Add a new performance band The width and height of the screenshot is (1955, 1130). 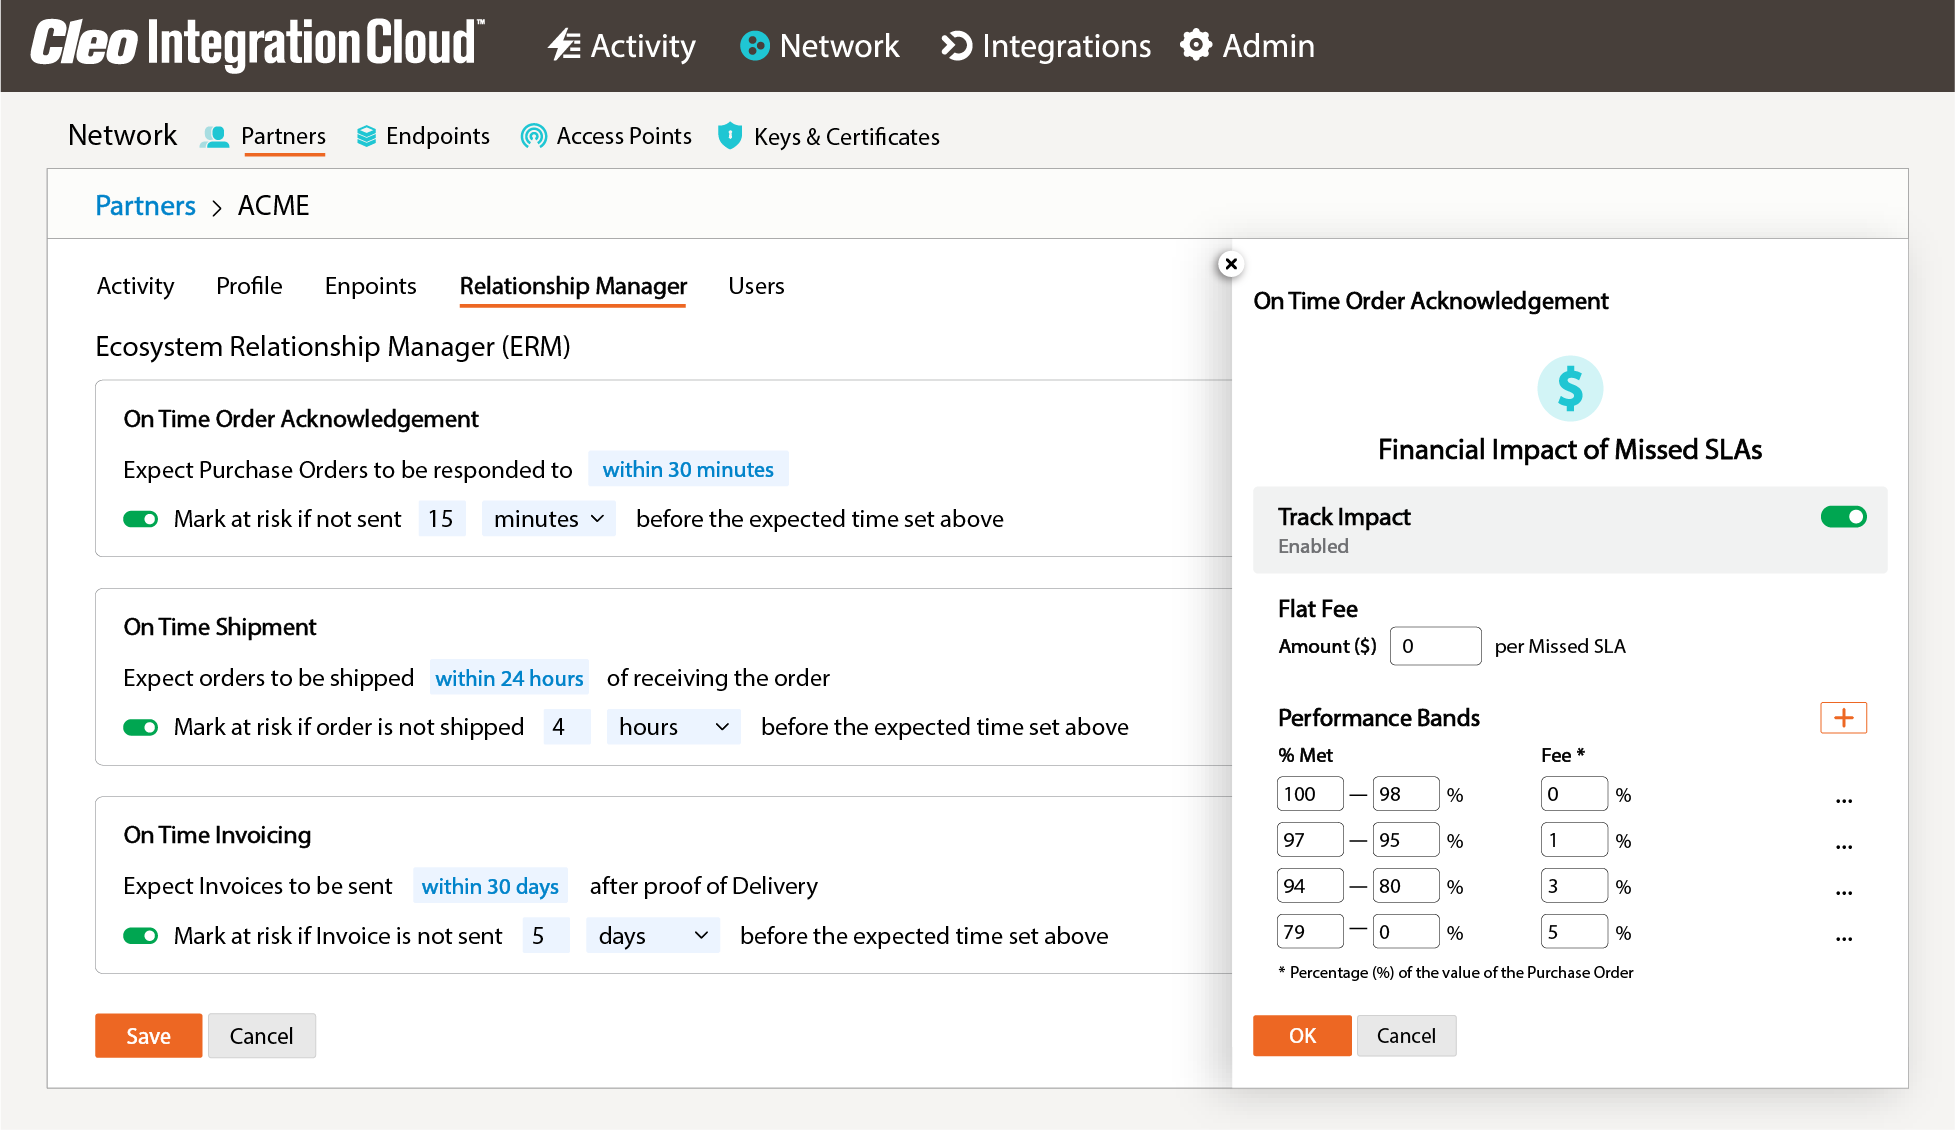point(1843,718)
